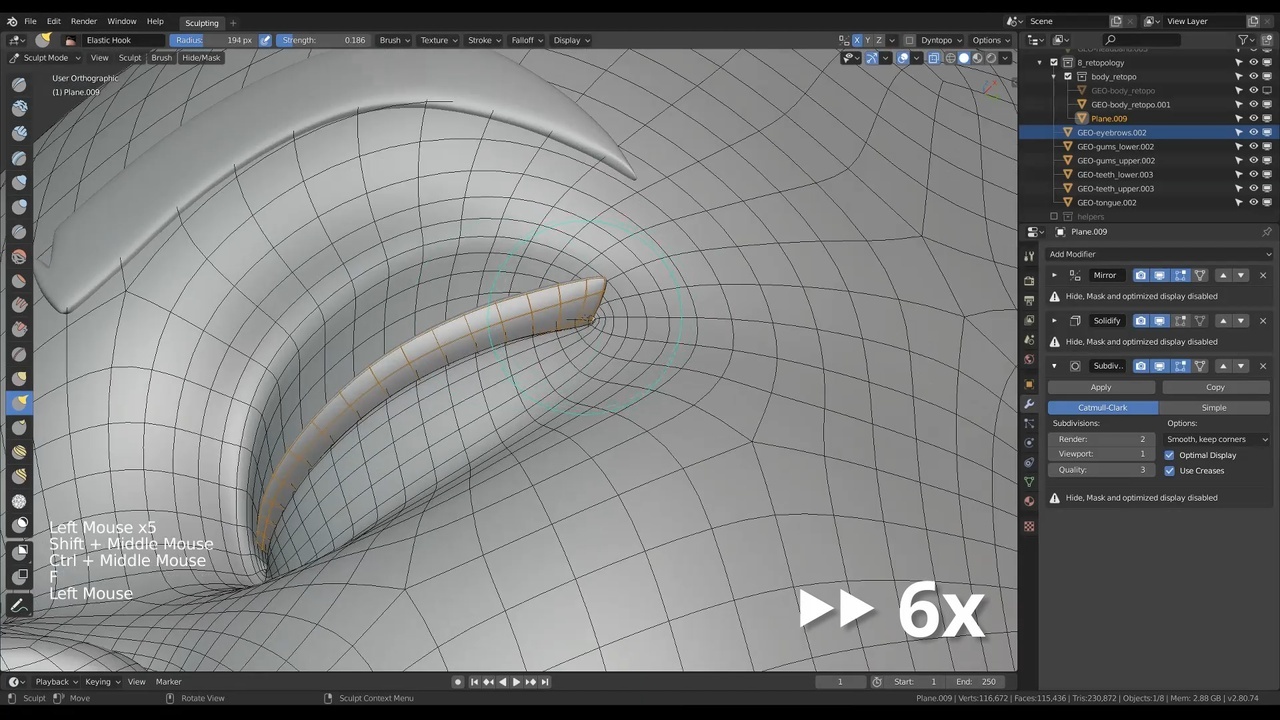The height and width of the screenshot is (720, 1280).
Task: Toggle Use Creases checkbox
Action: click(1169, 471)
